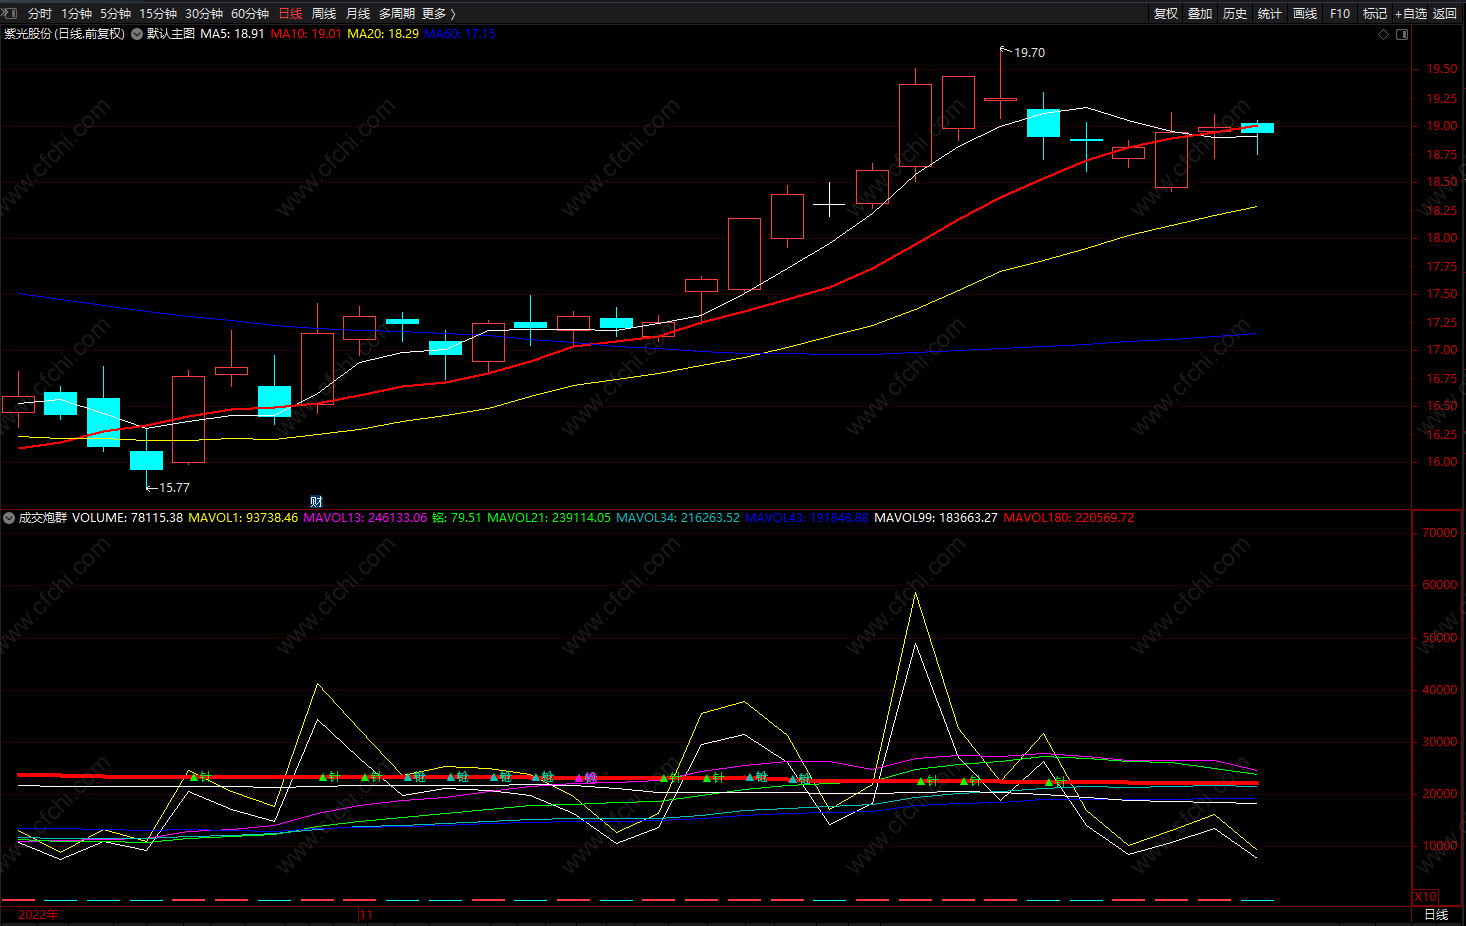Click the 复权 adjustment button
Viewport: 1466px width, 926px height.
(x=1166, y=14)
